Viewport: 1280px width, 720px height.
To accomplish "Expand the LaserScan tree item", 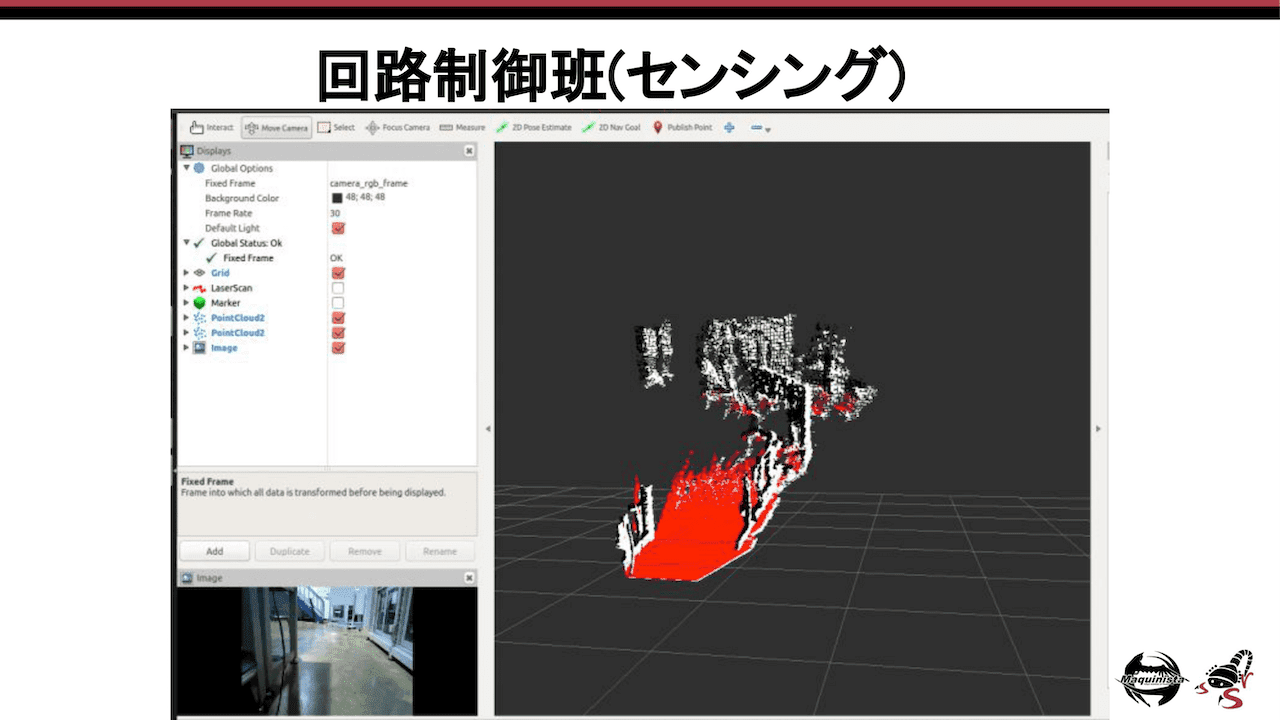I will [186, 288].
